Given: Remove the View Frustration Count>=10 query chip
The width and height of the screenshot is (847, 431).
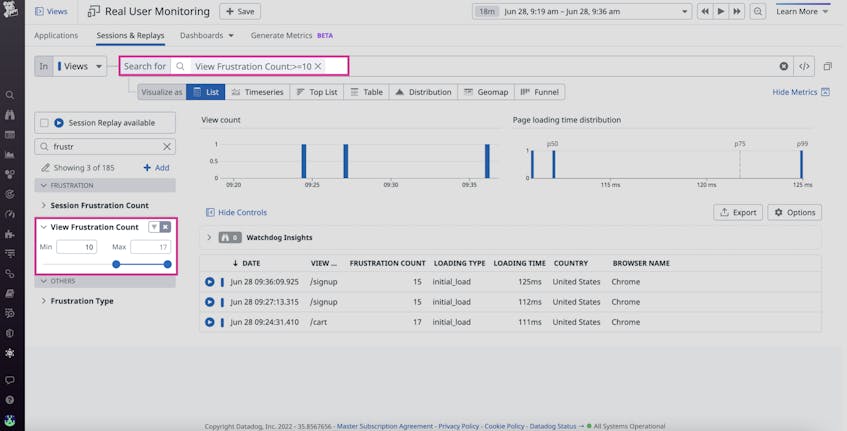Looking at the screenshot, I should [318, 66].
